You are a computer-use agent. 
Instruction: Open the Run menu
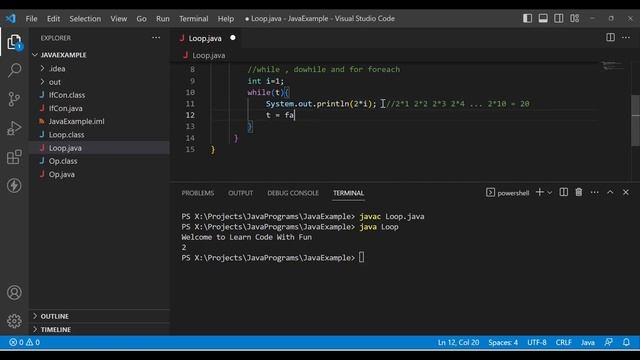click(162, 19)
